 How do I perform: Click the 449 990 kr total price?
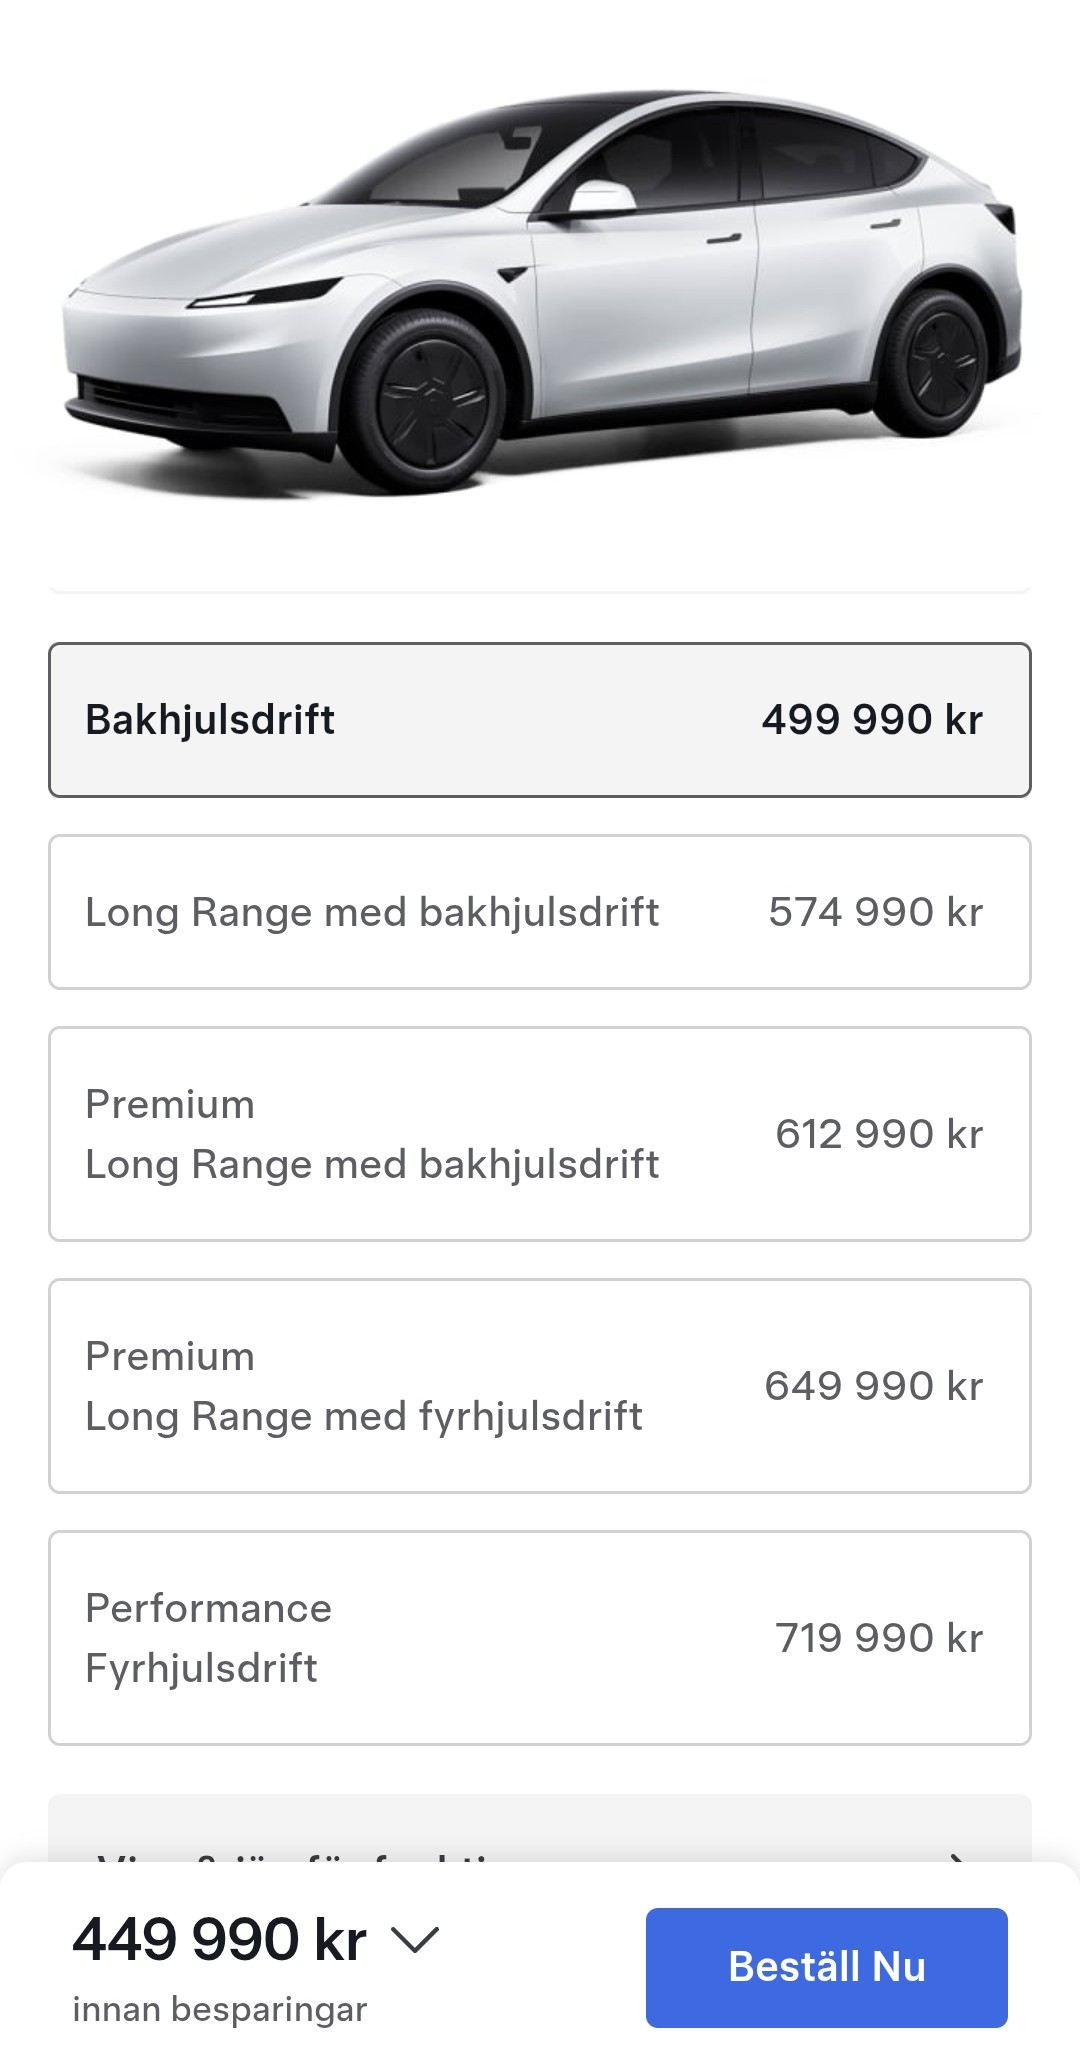tap(219, 1940)
